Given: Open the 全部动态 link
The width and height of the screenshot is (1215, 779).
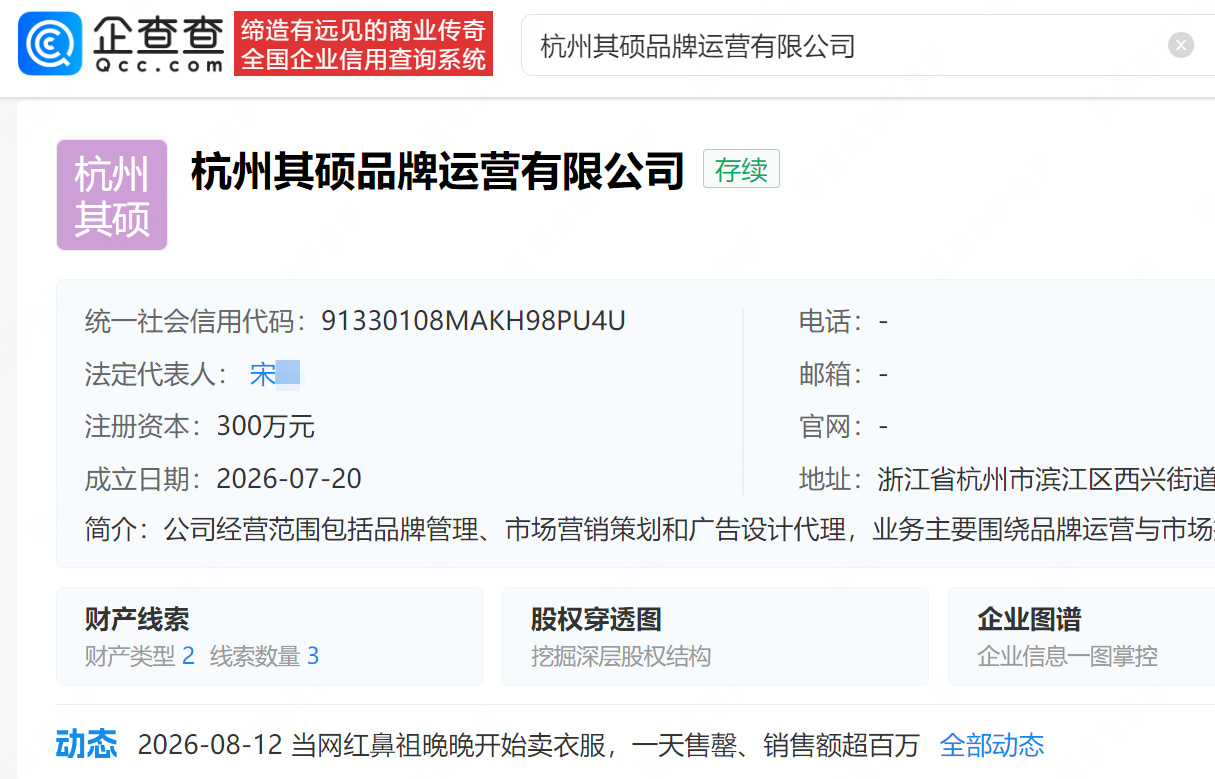Looking at the screenshot, I should 992,745.
